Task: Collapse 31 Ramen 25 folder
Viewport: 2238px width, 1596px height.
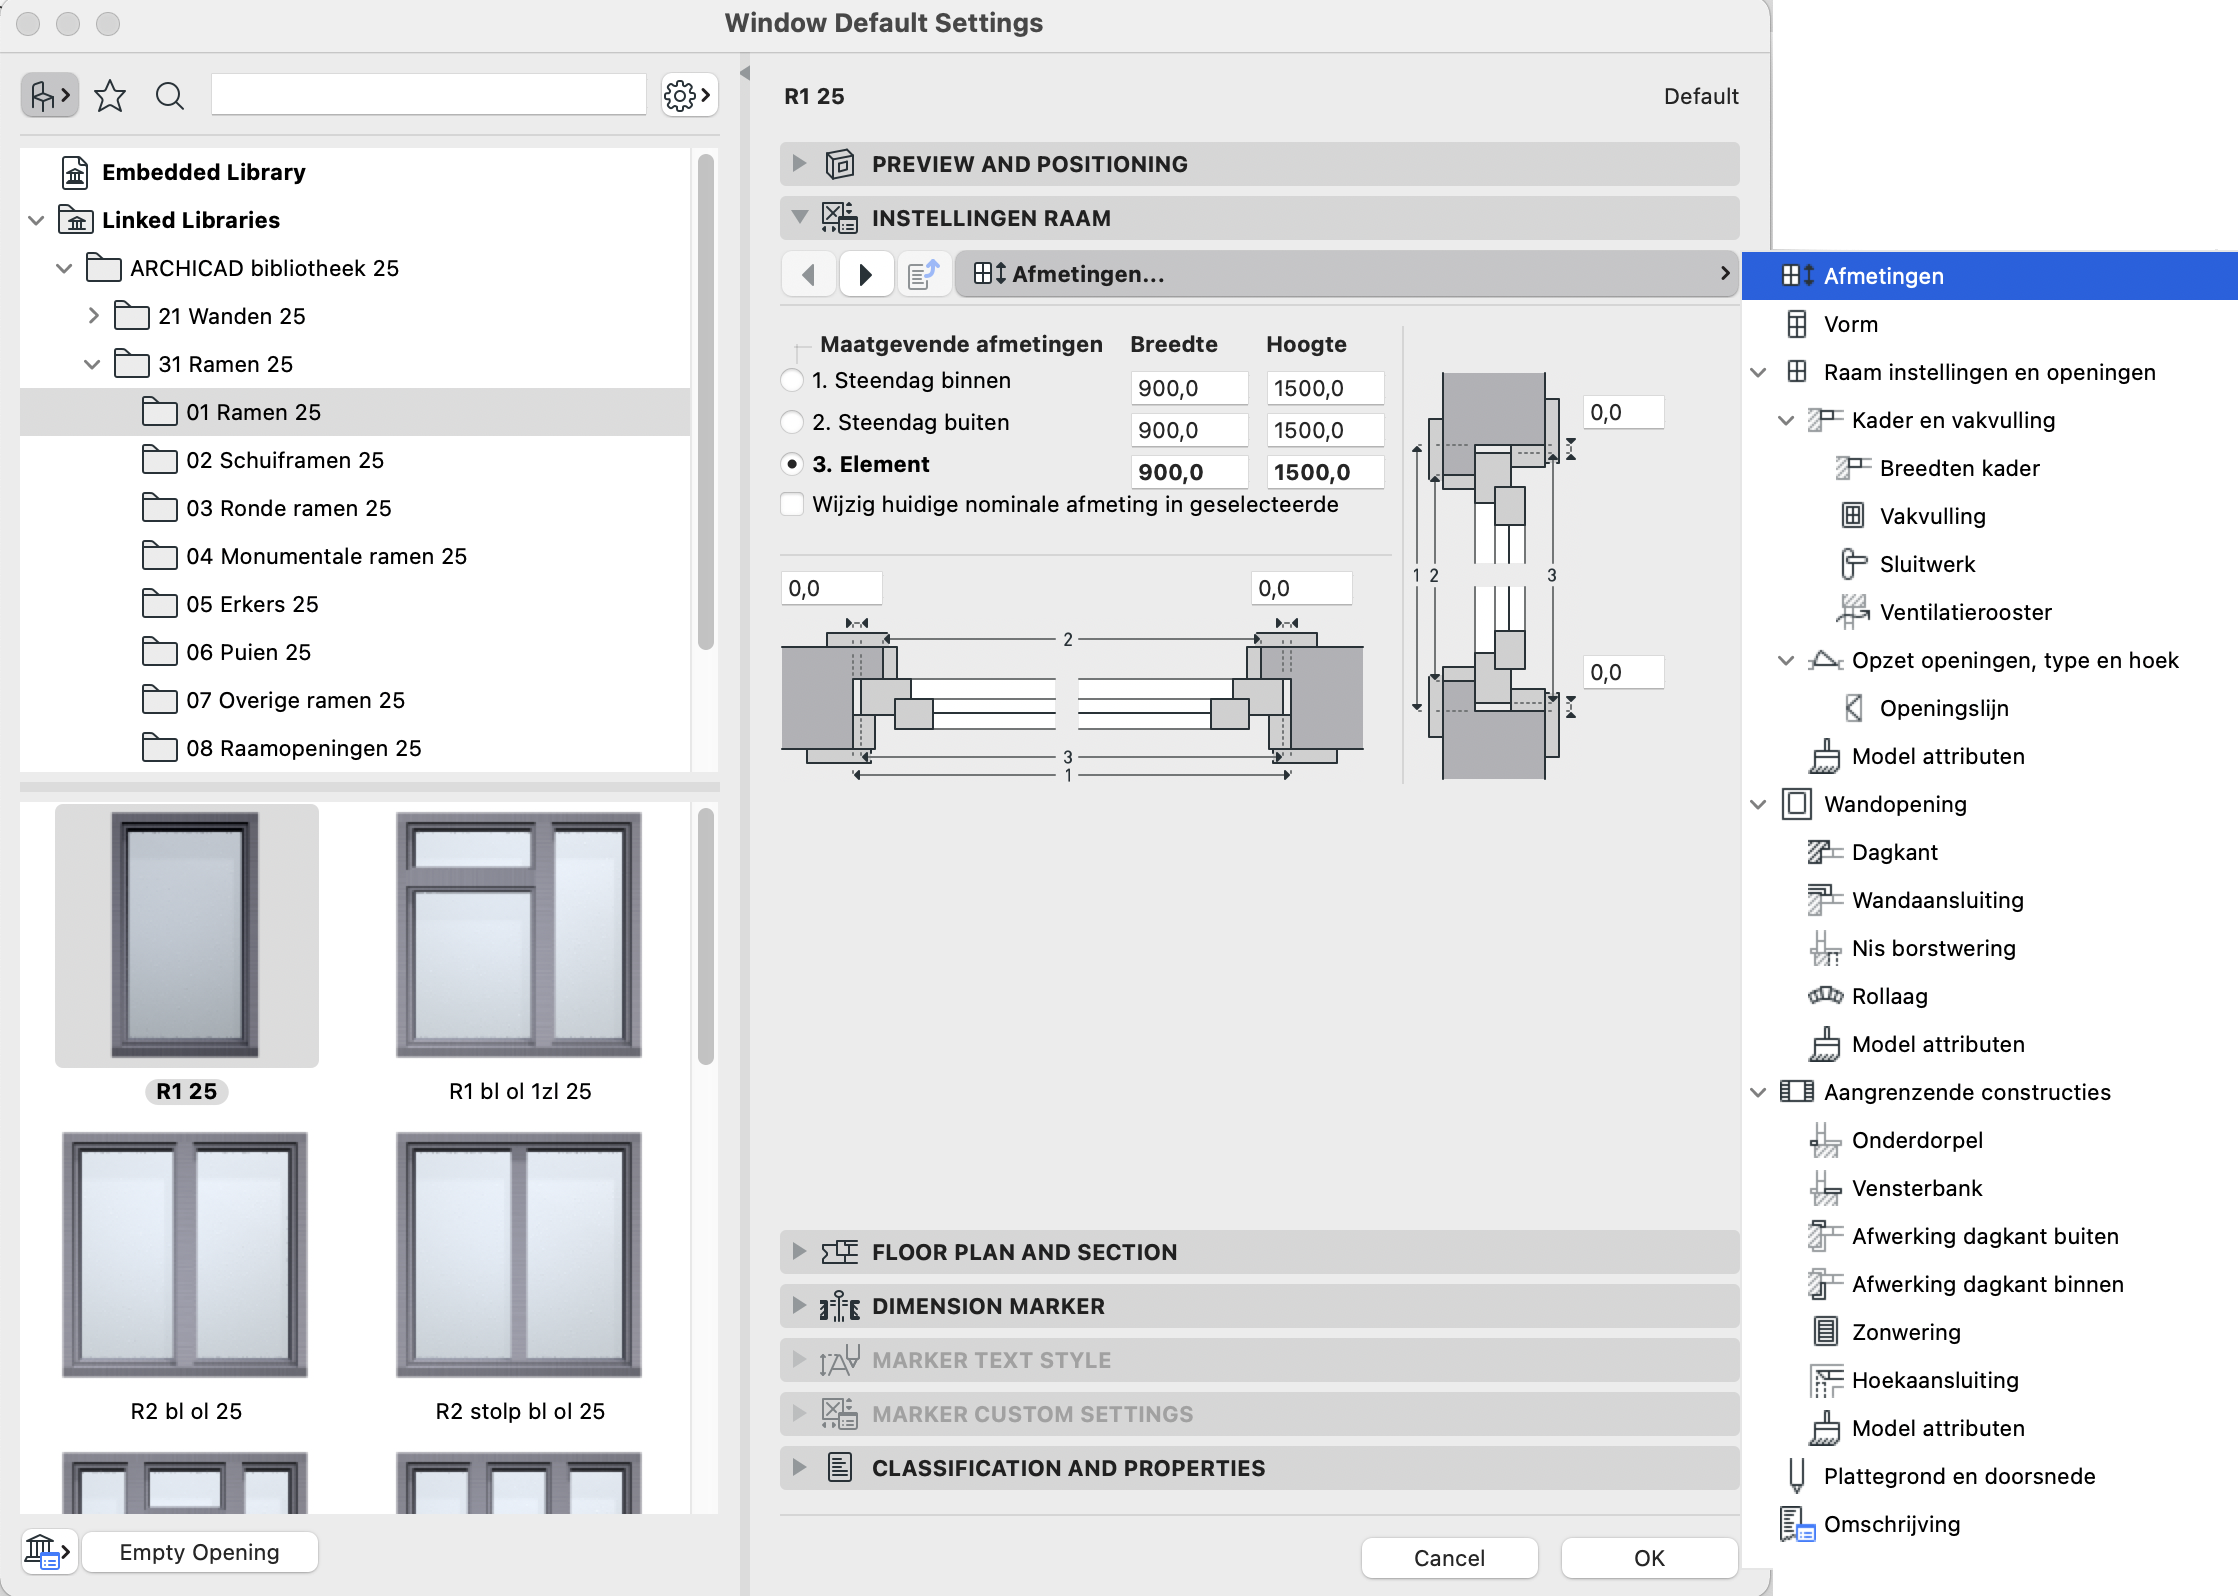Action: (x=92, y=364)
